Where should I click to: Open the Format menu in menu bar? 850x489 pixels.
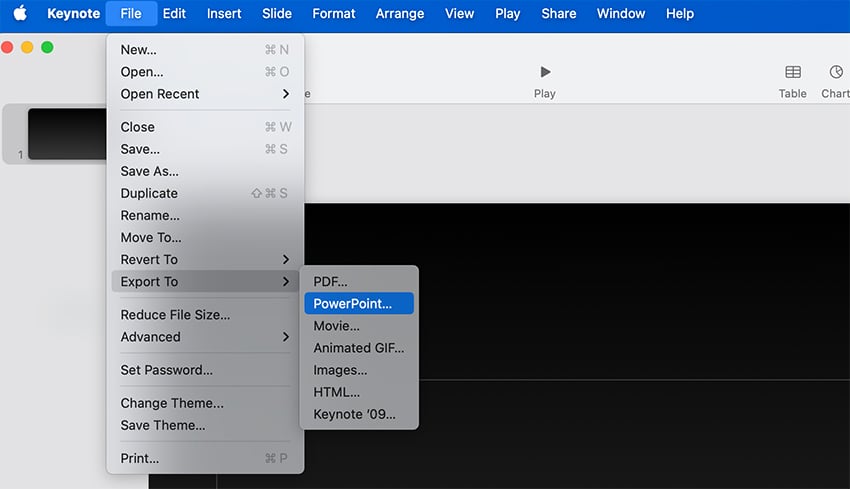click(333, 14)
